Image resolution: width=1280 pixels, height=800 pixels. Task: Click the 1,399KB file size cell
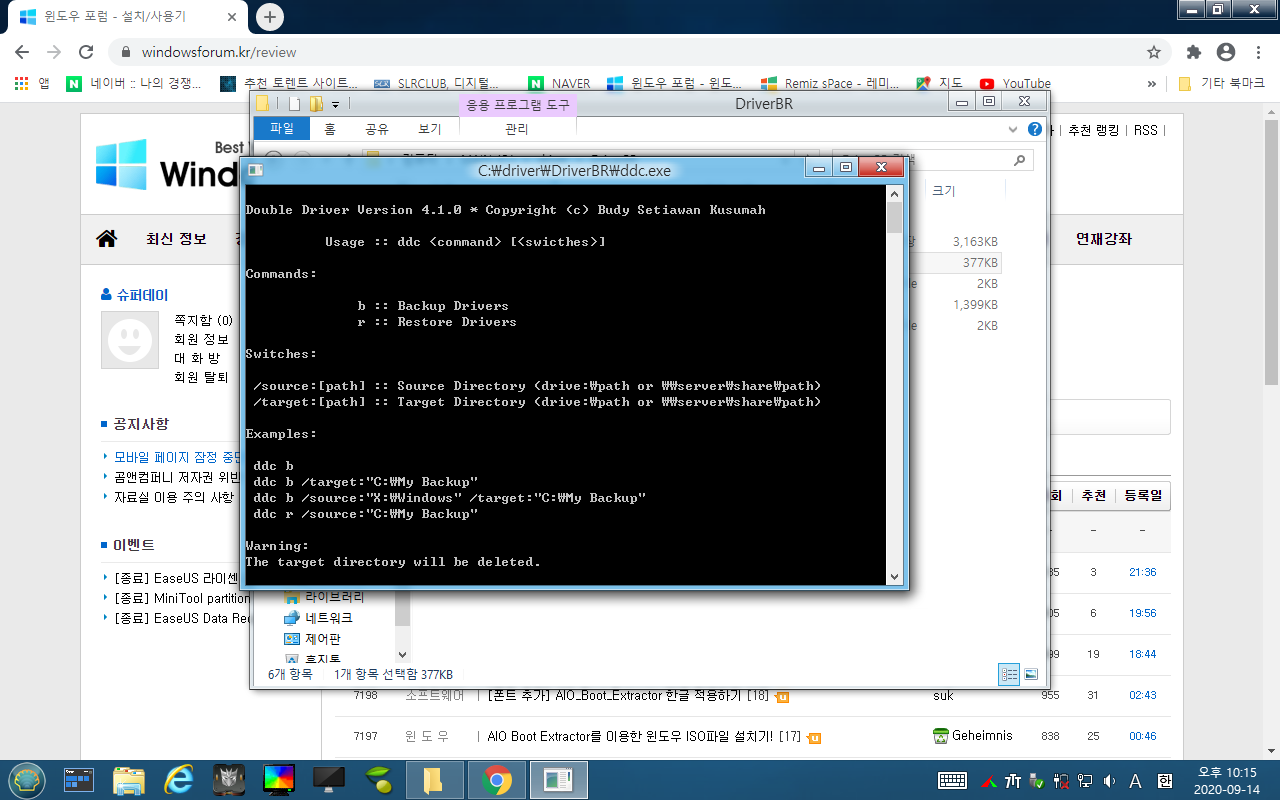975,305
